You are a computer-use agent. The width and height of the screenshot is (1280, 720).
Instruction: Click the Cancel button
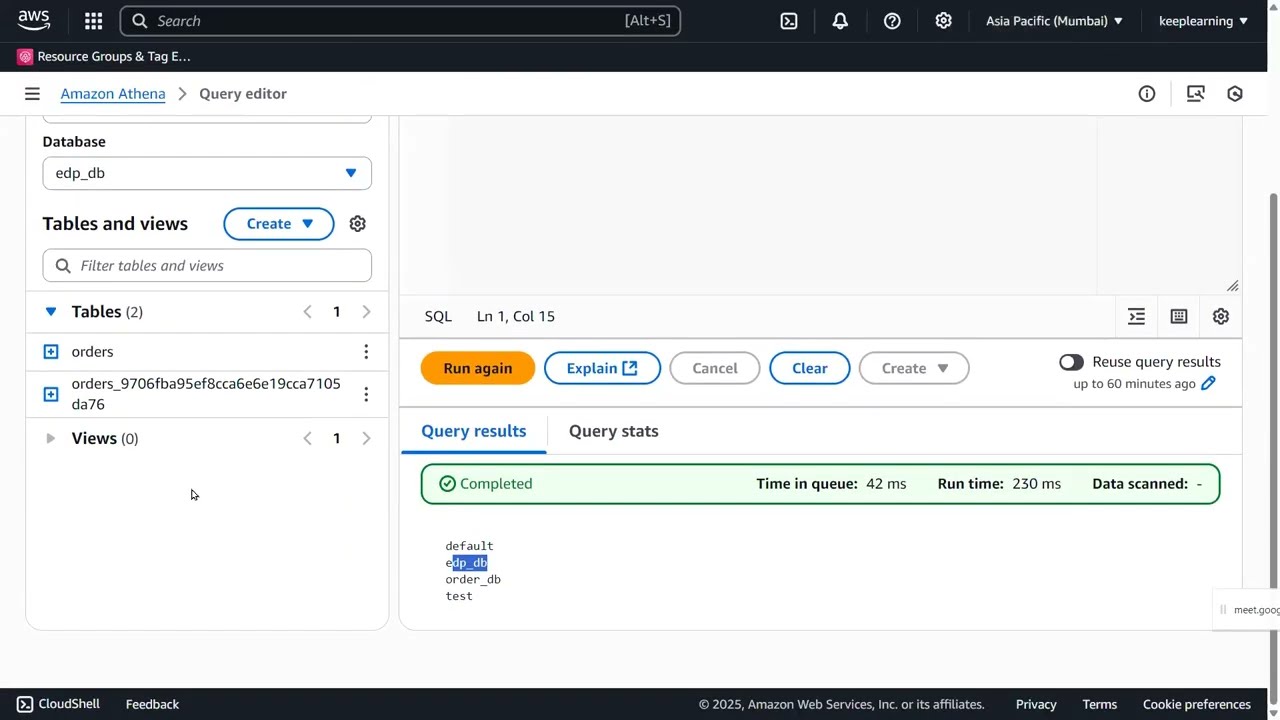coord(715,368)
